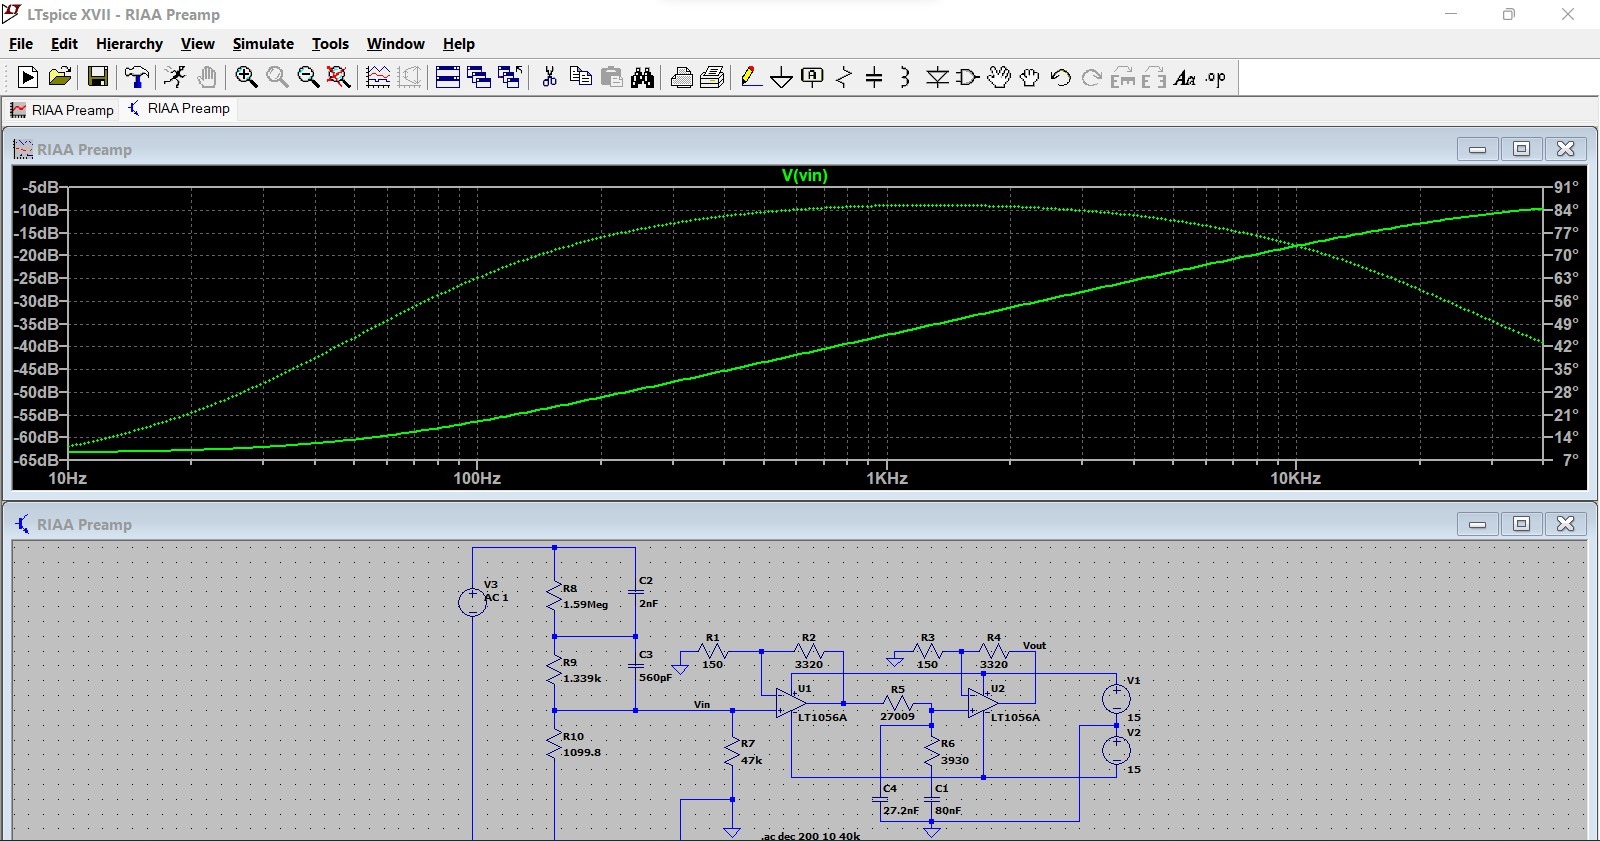Image resolution: width=1600 pixels, height=841 pixels.
Task: Maximize the waveform plot pane
Action: 1521,149
